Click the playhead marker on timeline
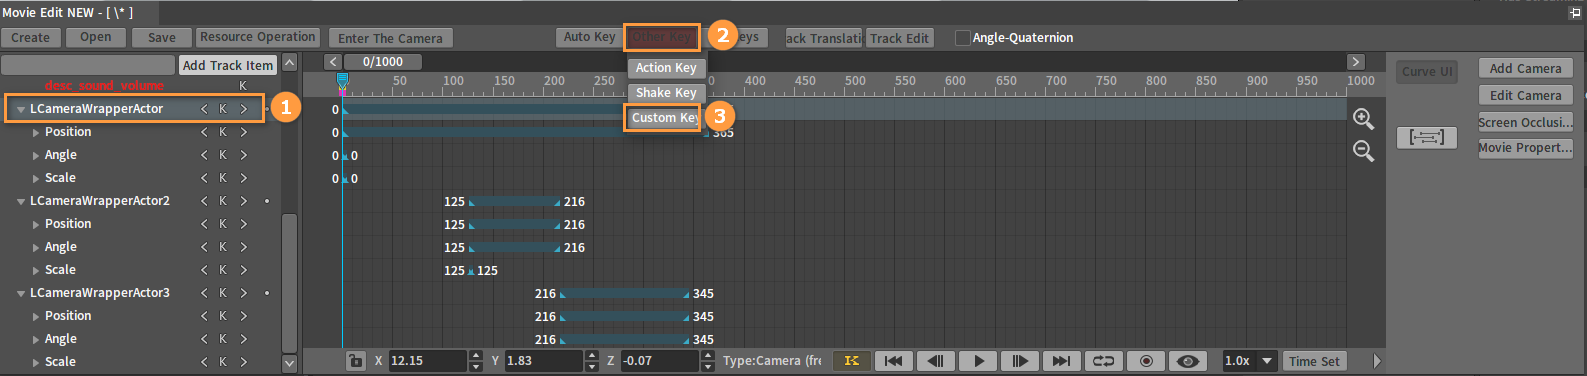This screenshot has width=1587, height=376. pyautogui.click(x=342, y=81)
